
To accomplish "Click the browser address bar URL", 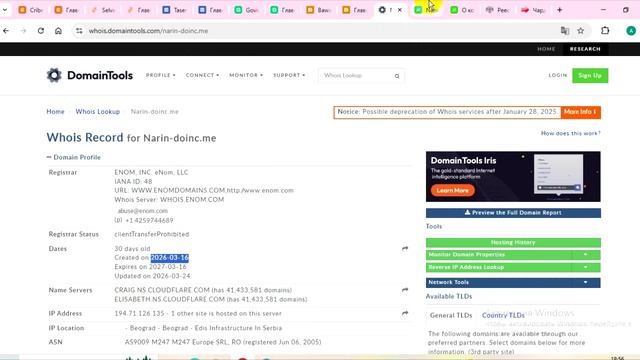I will (x=148, y=31).
